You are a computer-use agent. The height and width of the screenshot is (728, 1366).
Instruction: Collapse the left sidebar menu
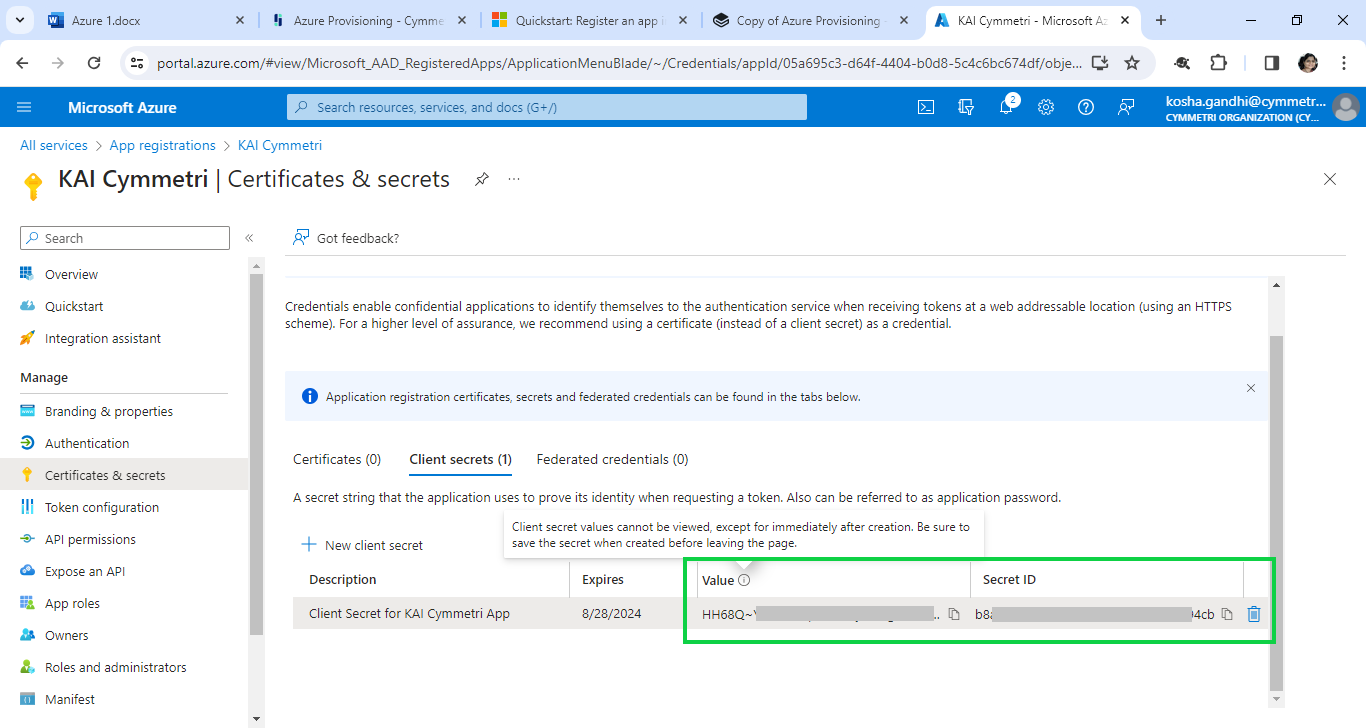tap(249, 238)
